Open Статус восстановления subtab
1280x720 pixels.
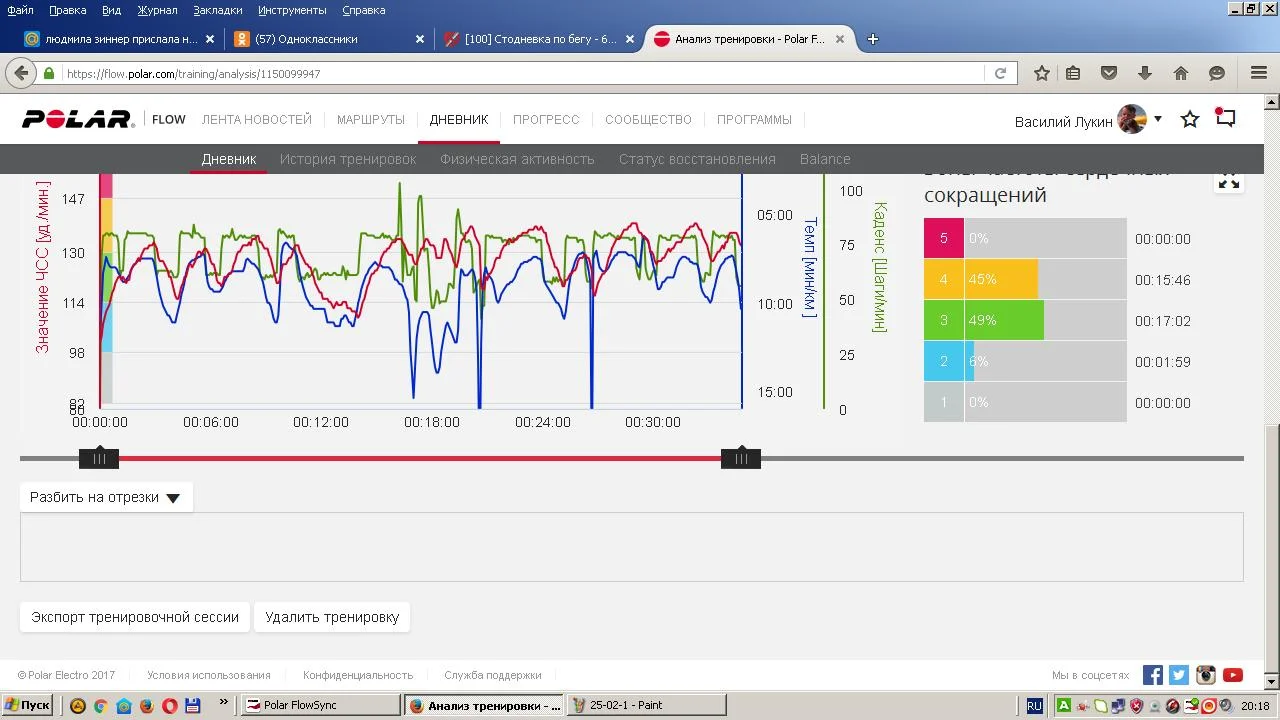[x=697, y=159]
